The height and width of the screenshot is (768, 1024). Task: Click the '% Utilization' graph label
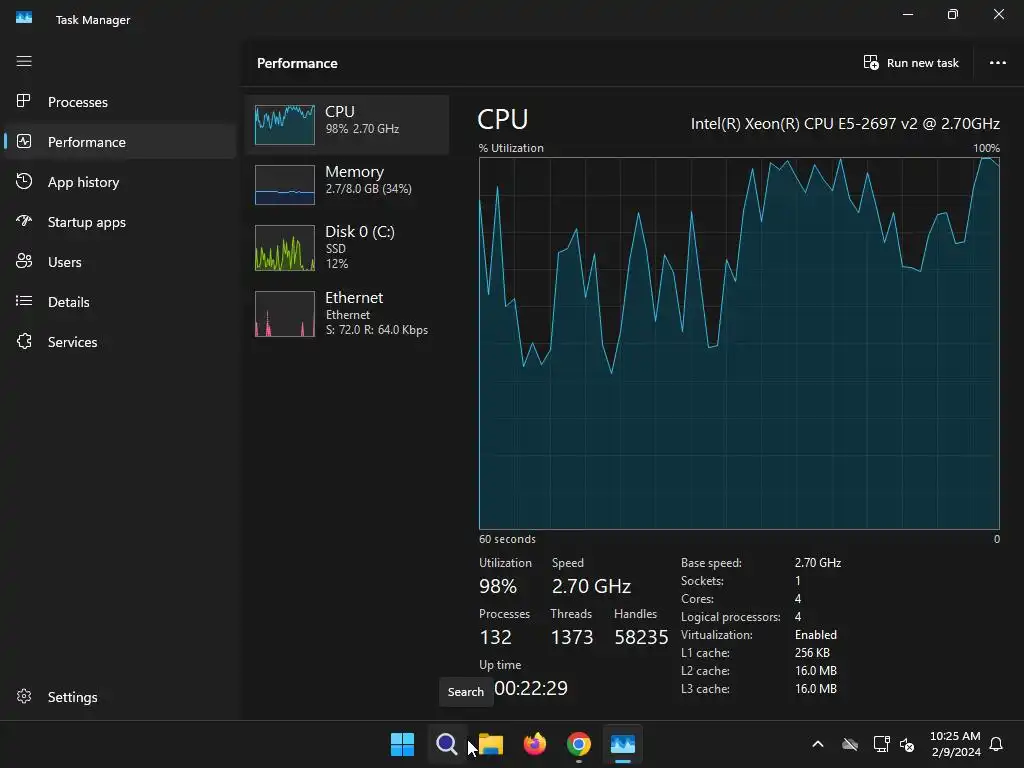[511, 148]
